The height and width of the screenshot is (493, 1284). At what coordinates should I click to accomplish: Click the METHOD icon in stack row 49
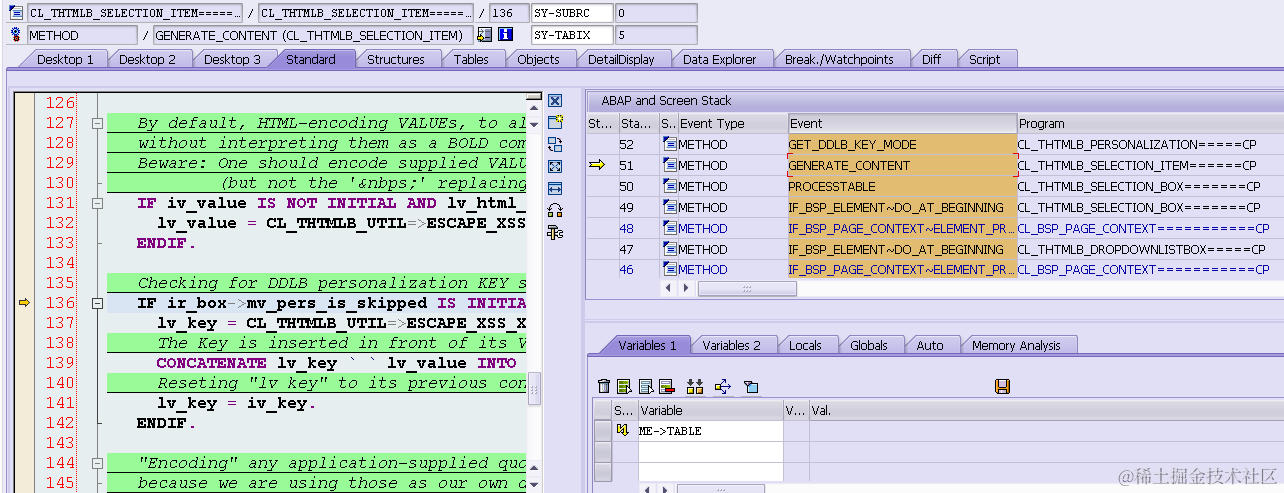click(669, 208)
